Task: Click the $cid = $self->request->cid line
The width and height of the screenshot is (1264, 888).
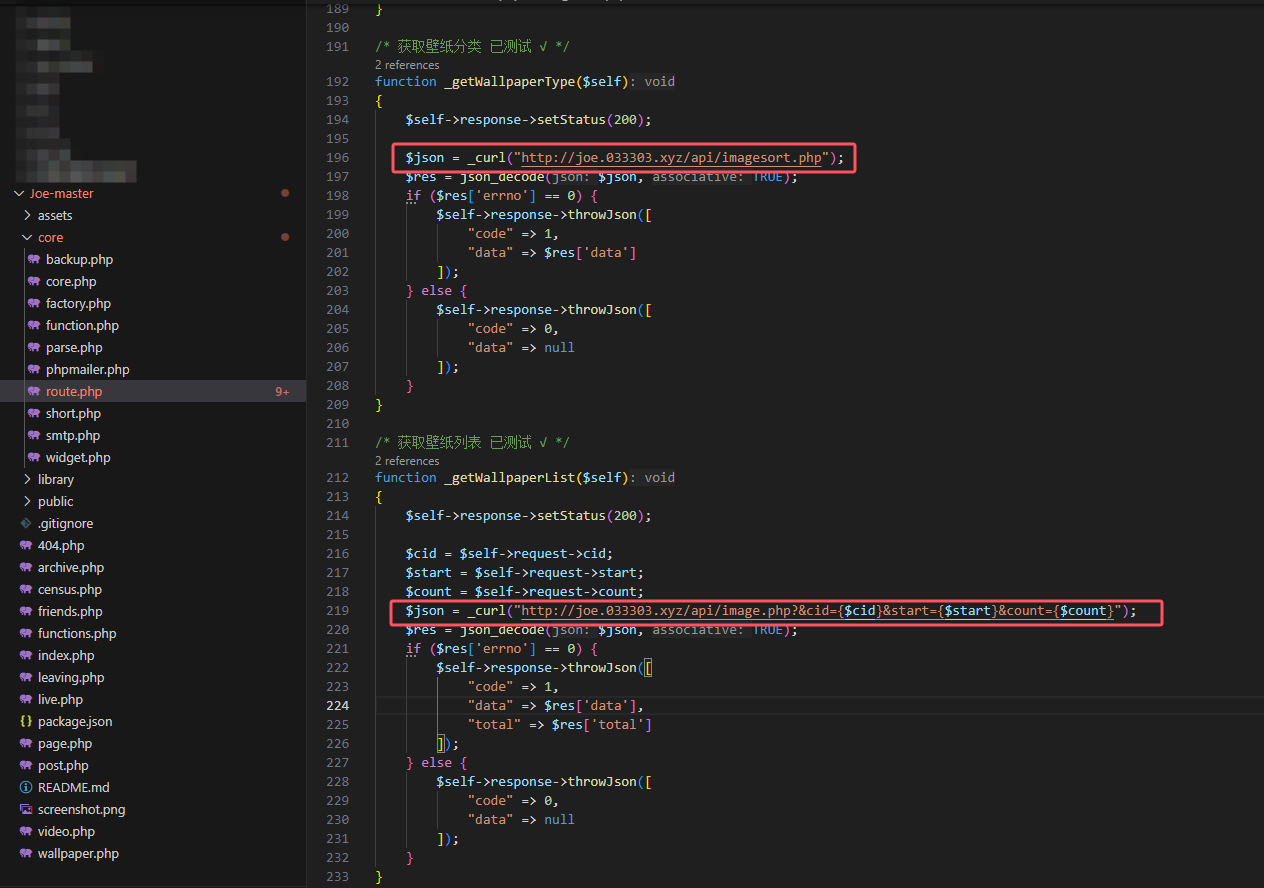Action: point(508,553)
